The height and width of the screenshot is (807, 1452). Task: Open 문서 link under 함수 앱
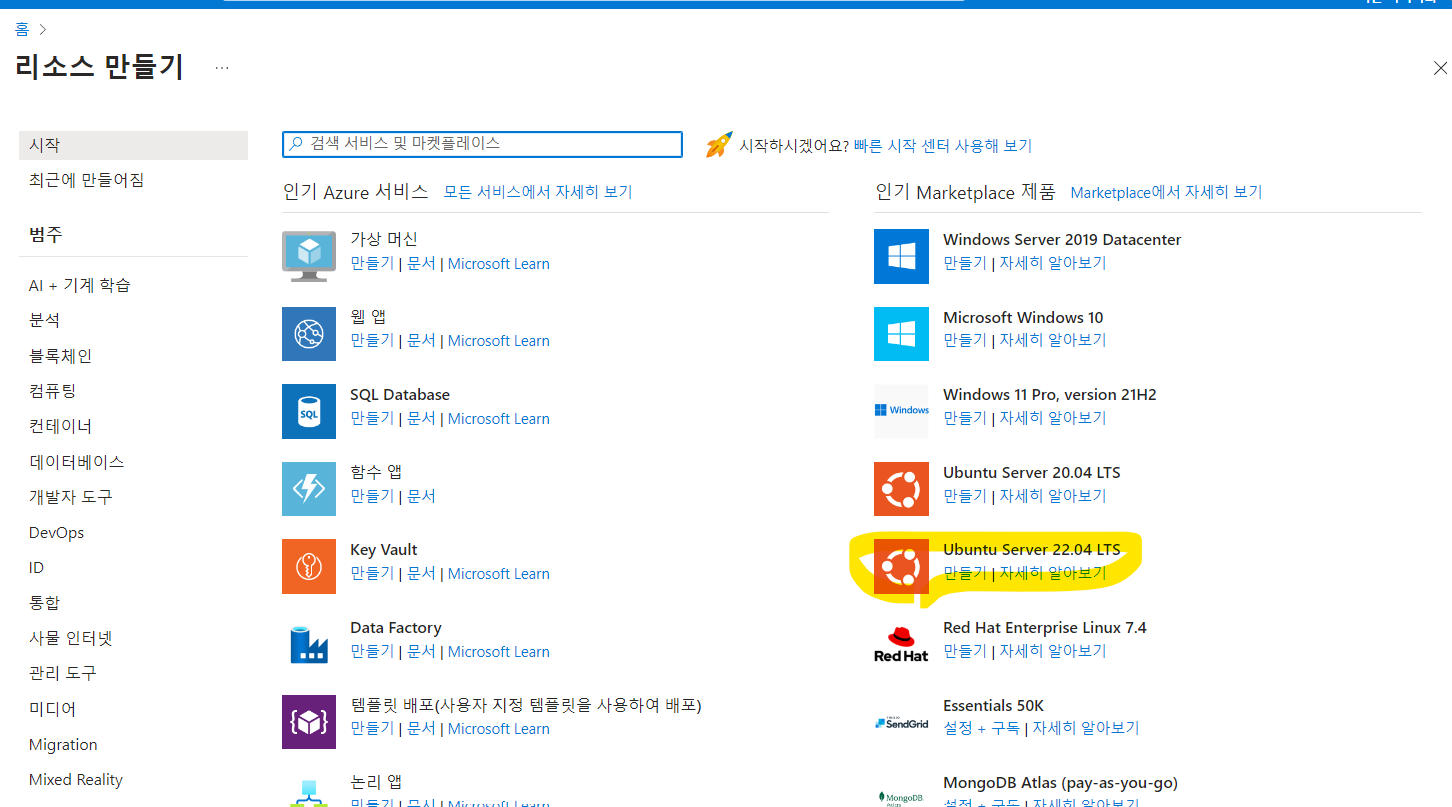click(421, 496)
